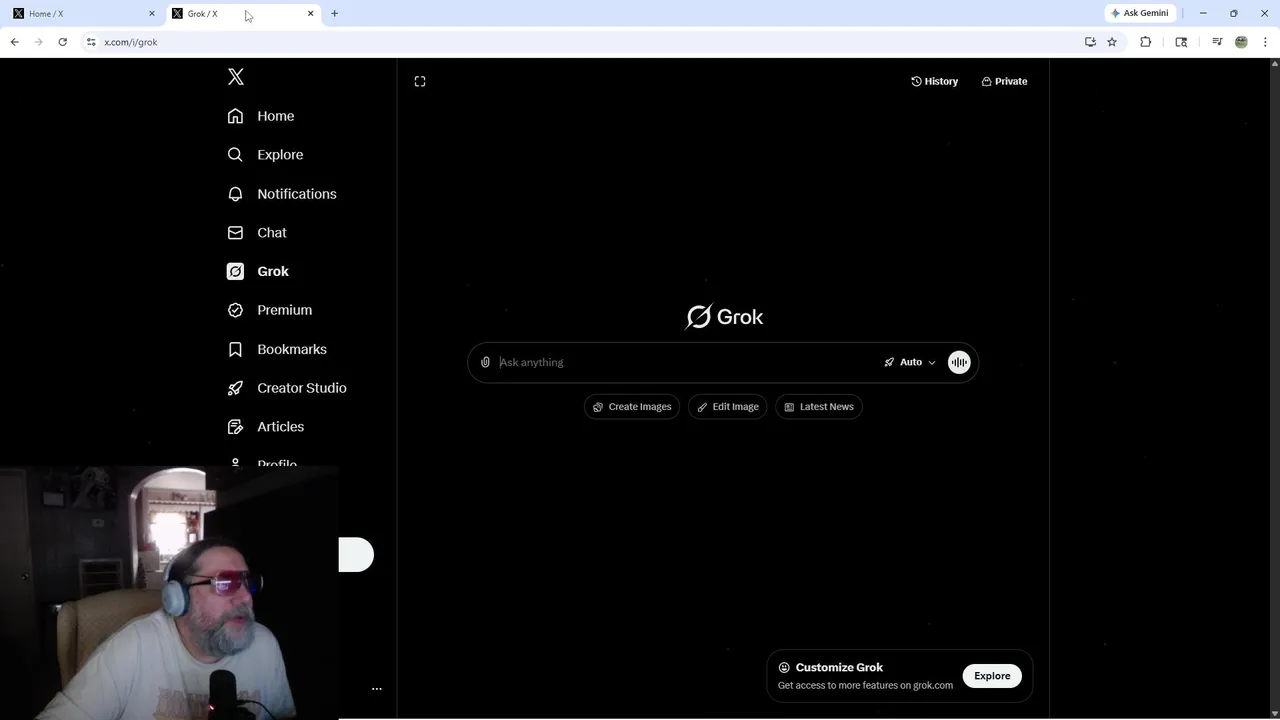Click the Premium verified badge icon
Viewport: 1280px width, 720px height.
pyautogui.click(x=235, y=310)
